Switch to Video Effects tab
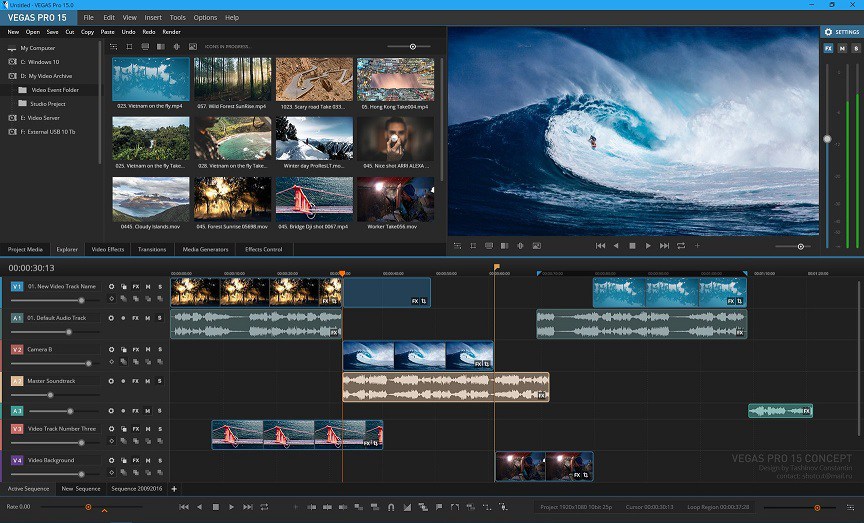The height and width of the screenshot is (523, 864). (x=108, y=250)
